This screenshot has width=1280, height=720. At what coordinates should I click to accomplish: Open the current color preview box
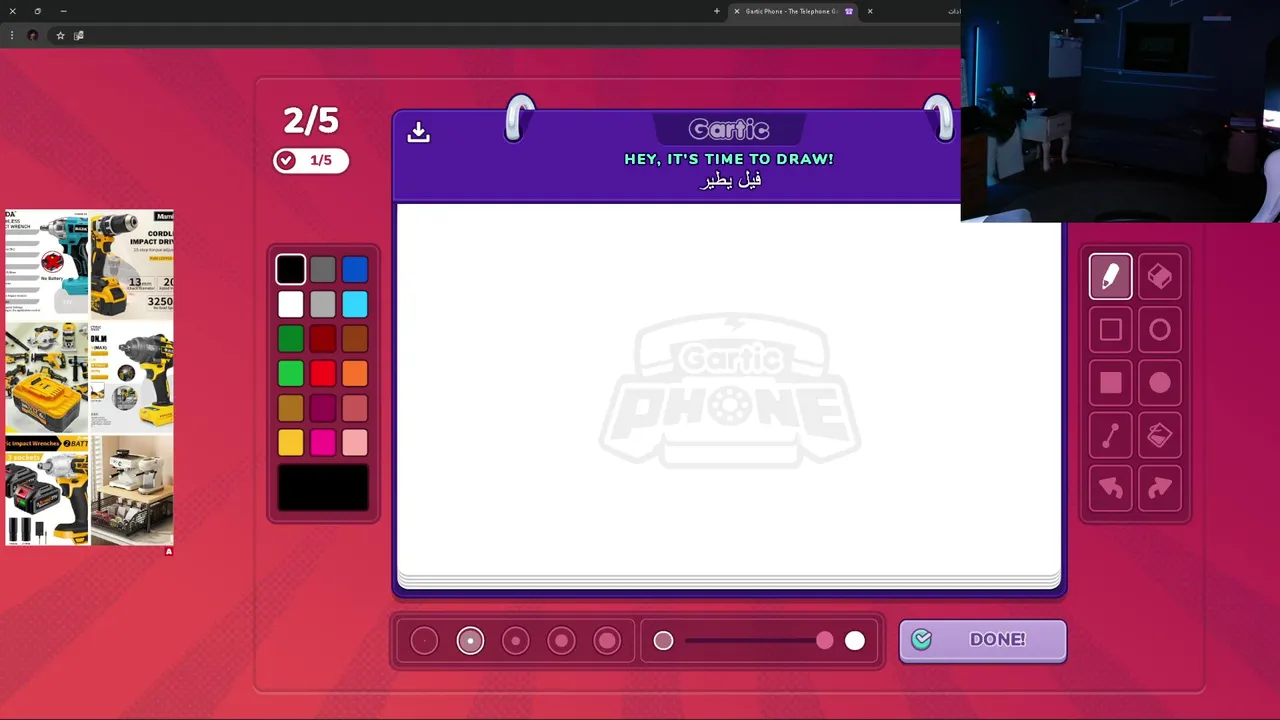click(323, 487)
